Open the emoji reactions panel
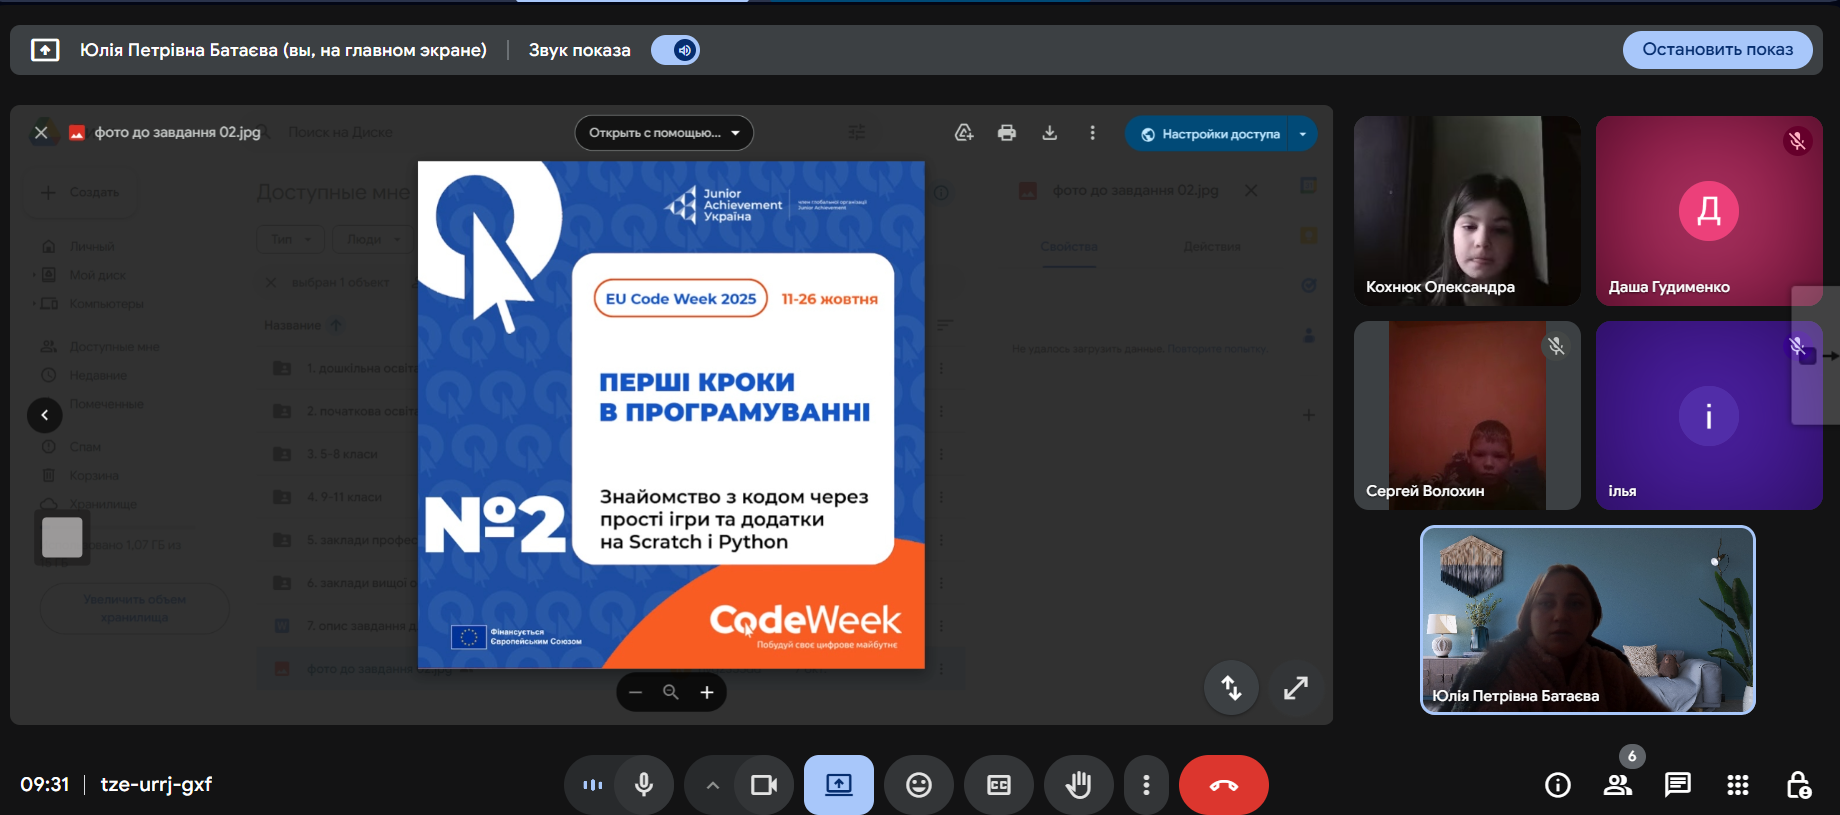Image resolution: width=1840 pixels, height=815 pixels. click(918, 785)
